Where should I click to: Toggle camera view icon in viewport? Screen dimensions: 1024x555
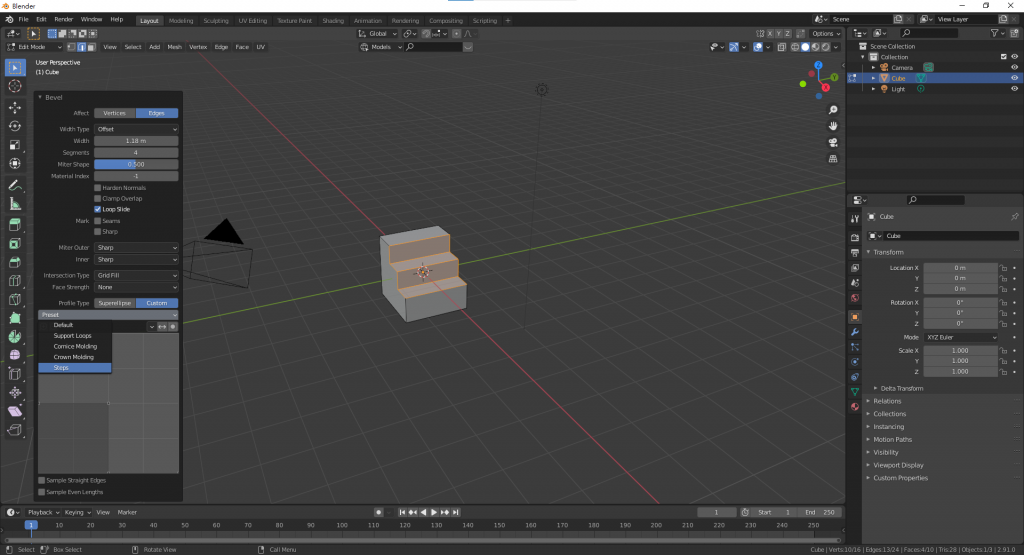click(x=833, y=142)
